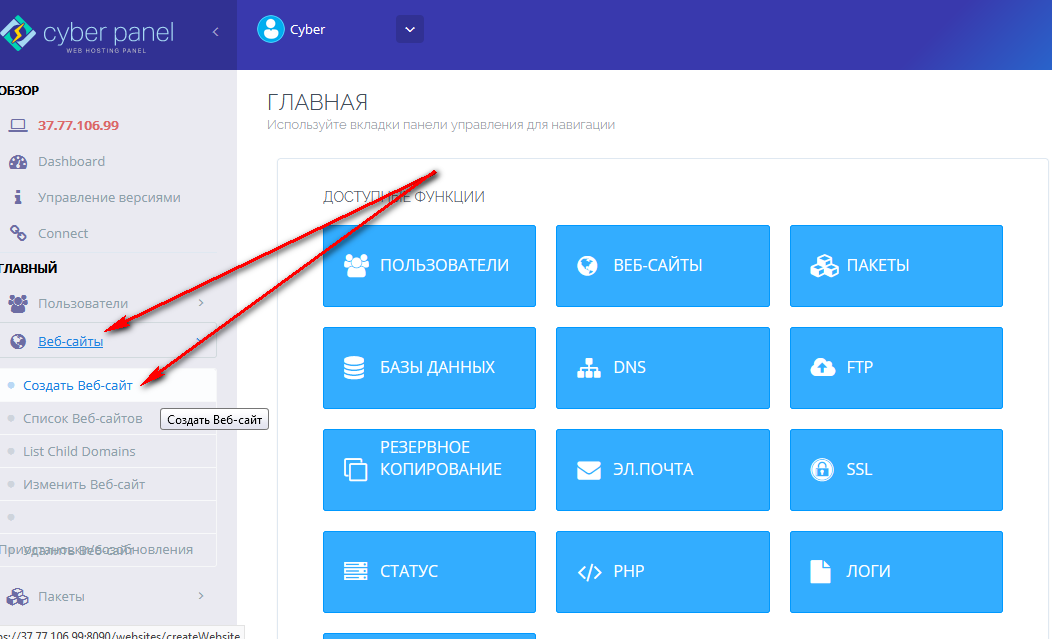Screen dimensions: 1052x639
Task: Click the envelope icon in ЭЛ.ПОЧТА tile
Action: [589, 470]
